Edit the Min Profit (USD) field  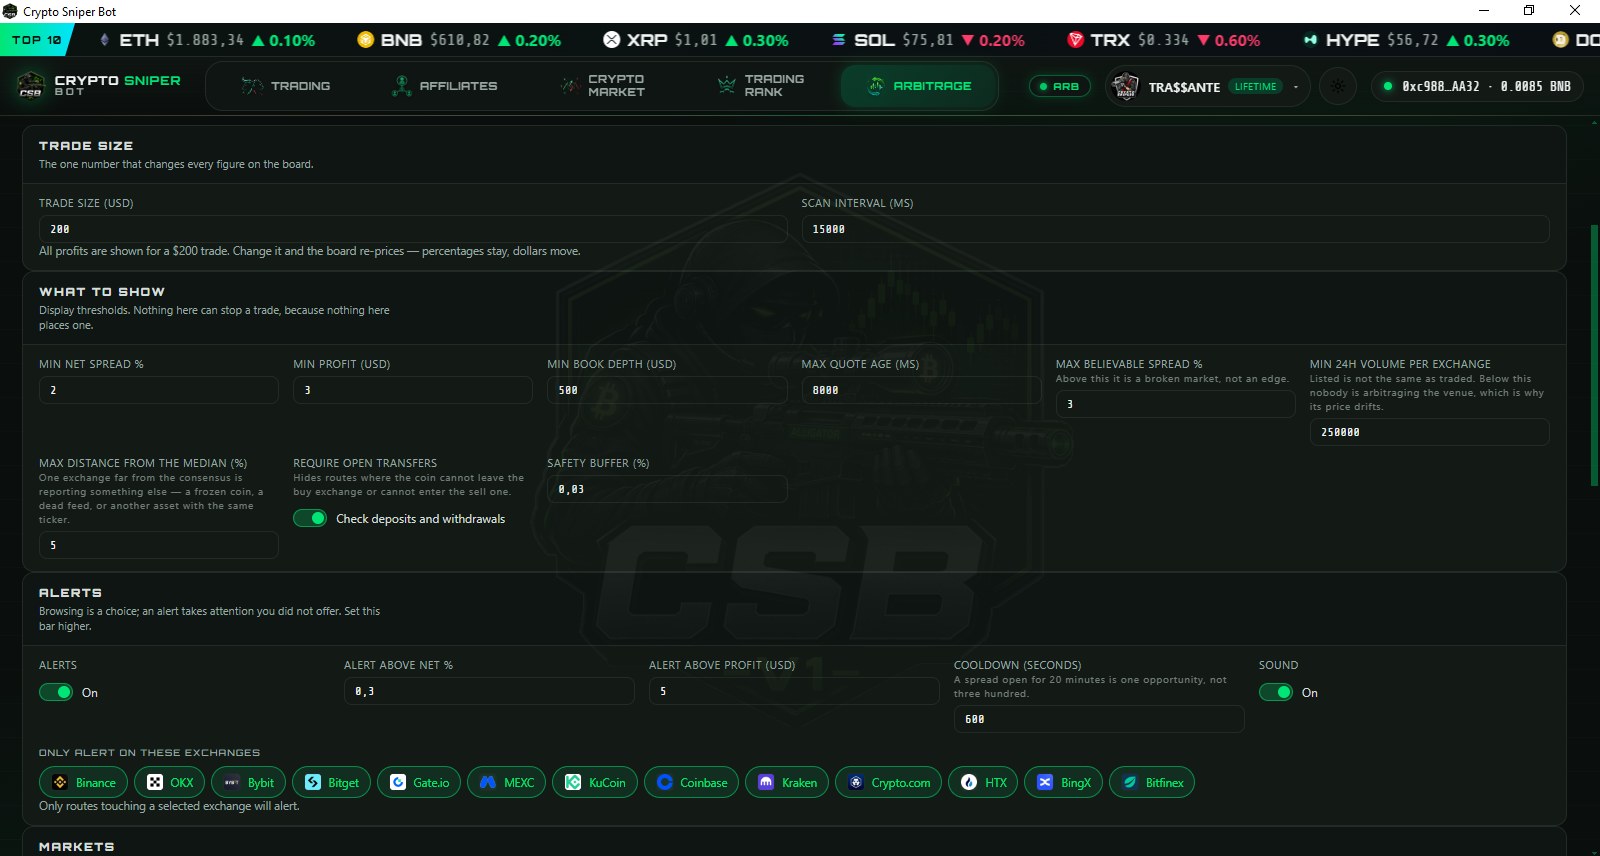pyautogui.click(x=412, y=390)
